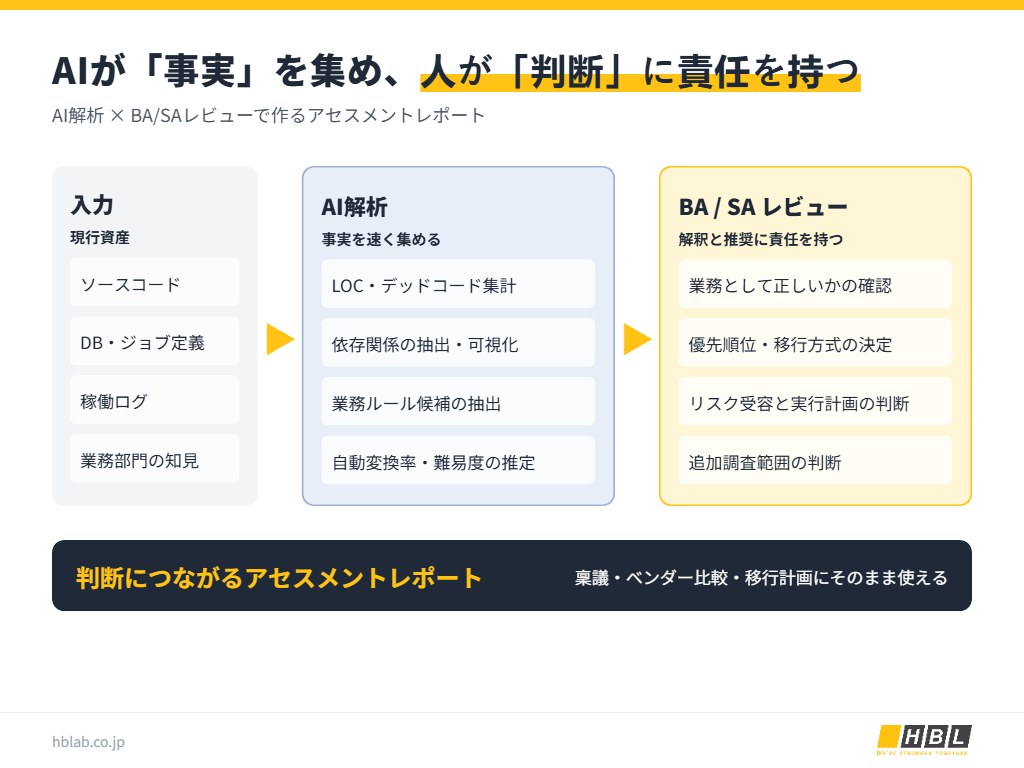Image resolution: width=1024 pixels, height=768 pixels.
Task: Click the AI解析 × BA/SAレビュー subtitle line
Action: coord(268,115)
